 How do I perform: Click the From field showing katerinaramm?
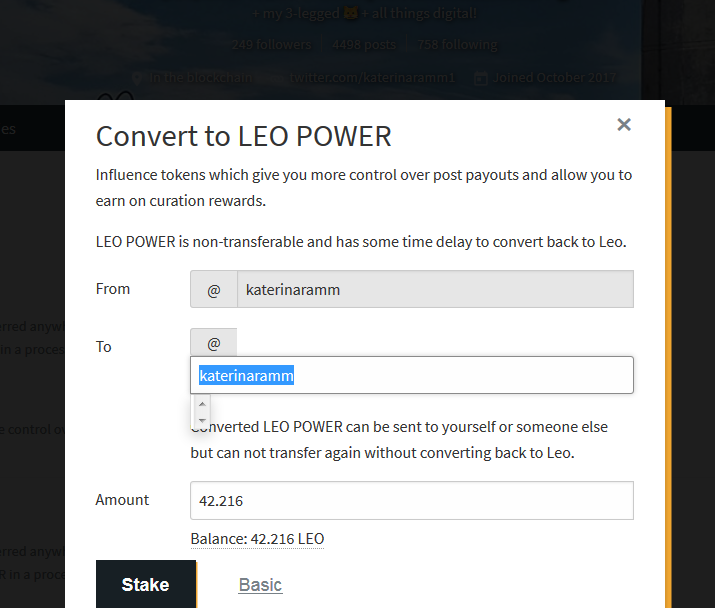tap(435, 289)
